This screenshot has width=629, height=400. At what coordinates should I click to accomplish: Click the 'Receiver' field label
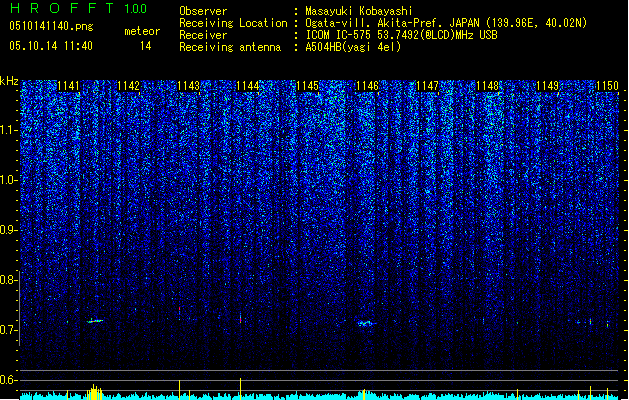pyautogui.click(x=203, y=35)
